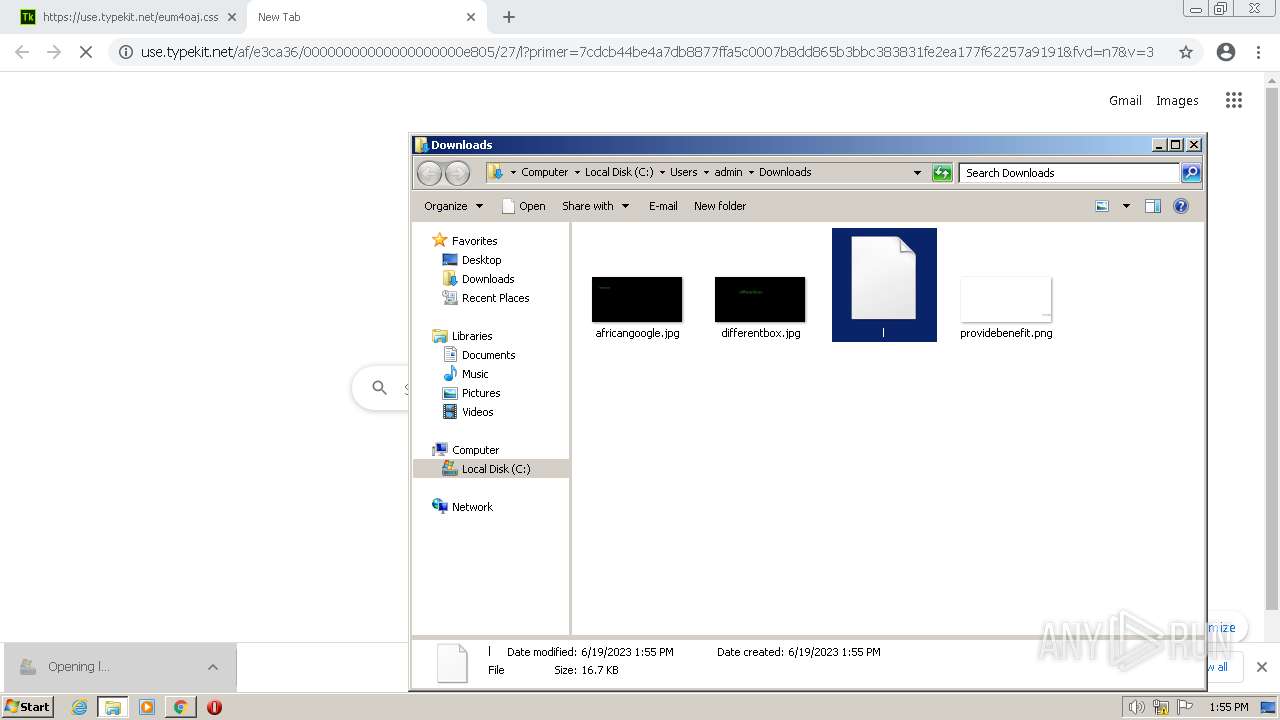Click the Search Downloads input field
1280x720 pixels.
(x=1069, y=173)
